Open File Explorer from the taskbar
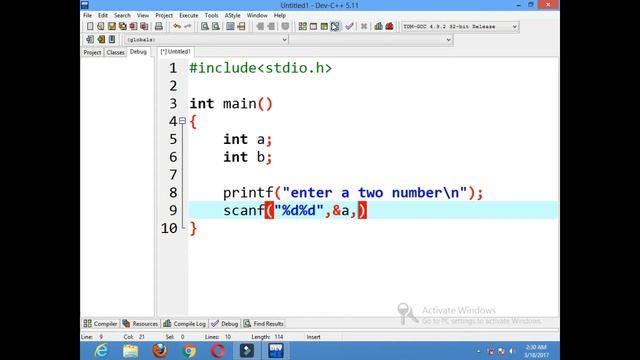This screenshot has width=640, height=360. point(130,351)
